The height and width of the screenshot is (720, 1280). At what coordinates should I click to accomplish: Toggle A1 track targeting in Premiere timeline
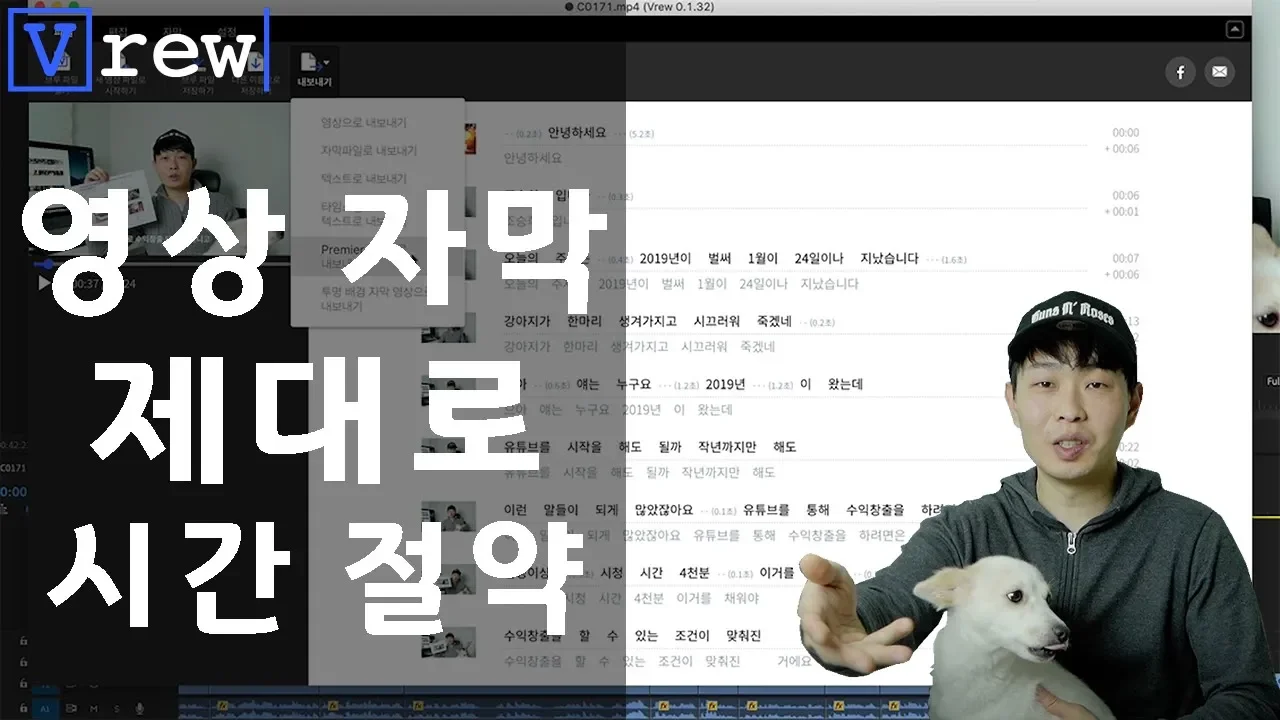tap(45, 708)
